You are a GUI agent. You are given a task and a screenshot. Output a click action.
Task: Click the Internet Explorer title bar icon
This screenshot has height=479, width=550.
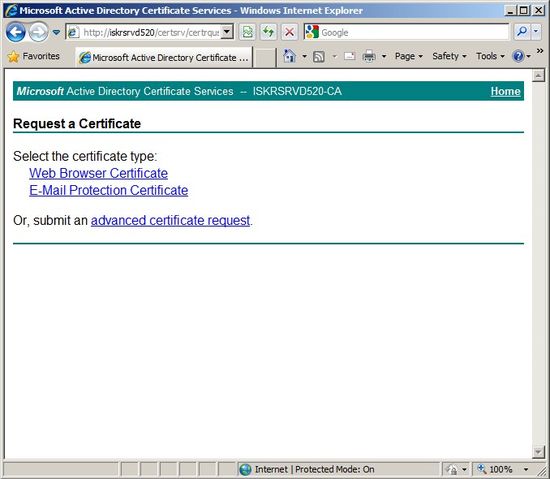tap(12, 11)
